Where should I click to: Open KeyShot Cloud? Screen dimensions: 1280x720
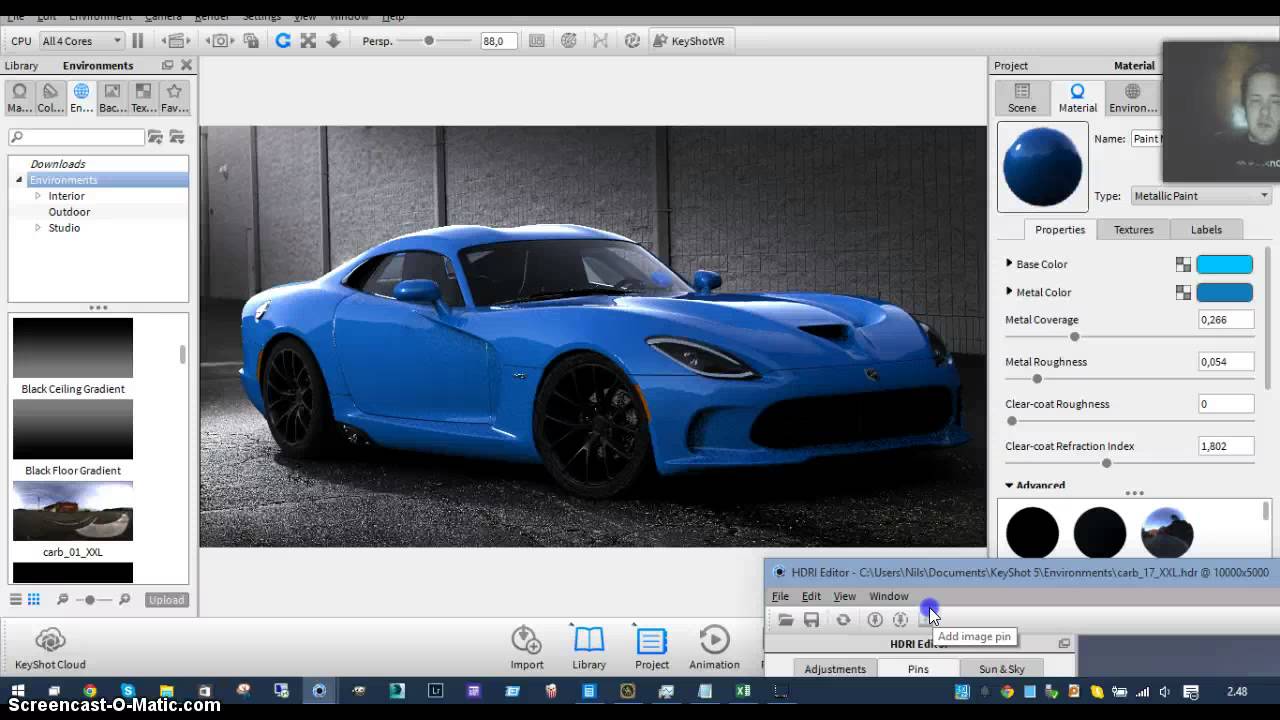[50, 648]
